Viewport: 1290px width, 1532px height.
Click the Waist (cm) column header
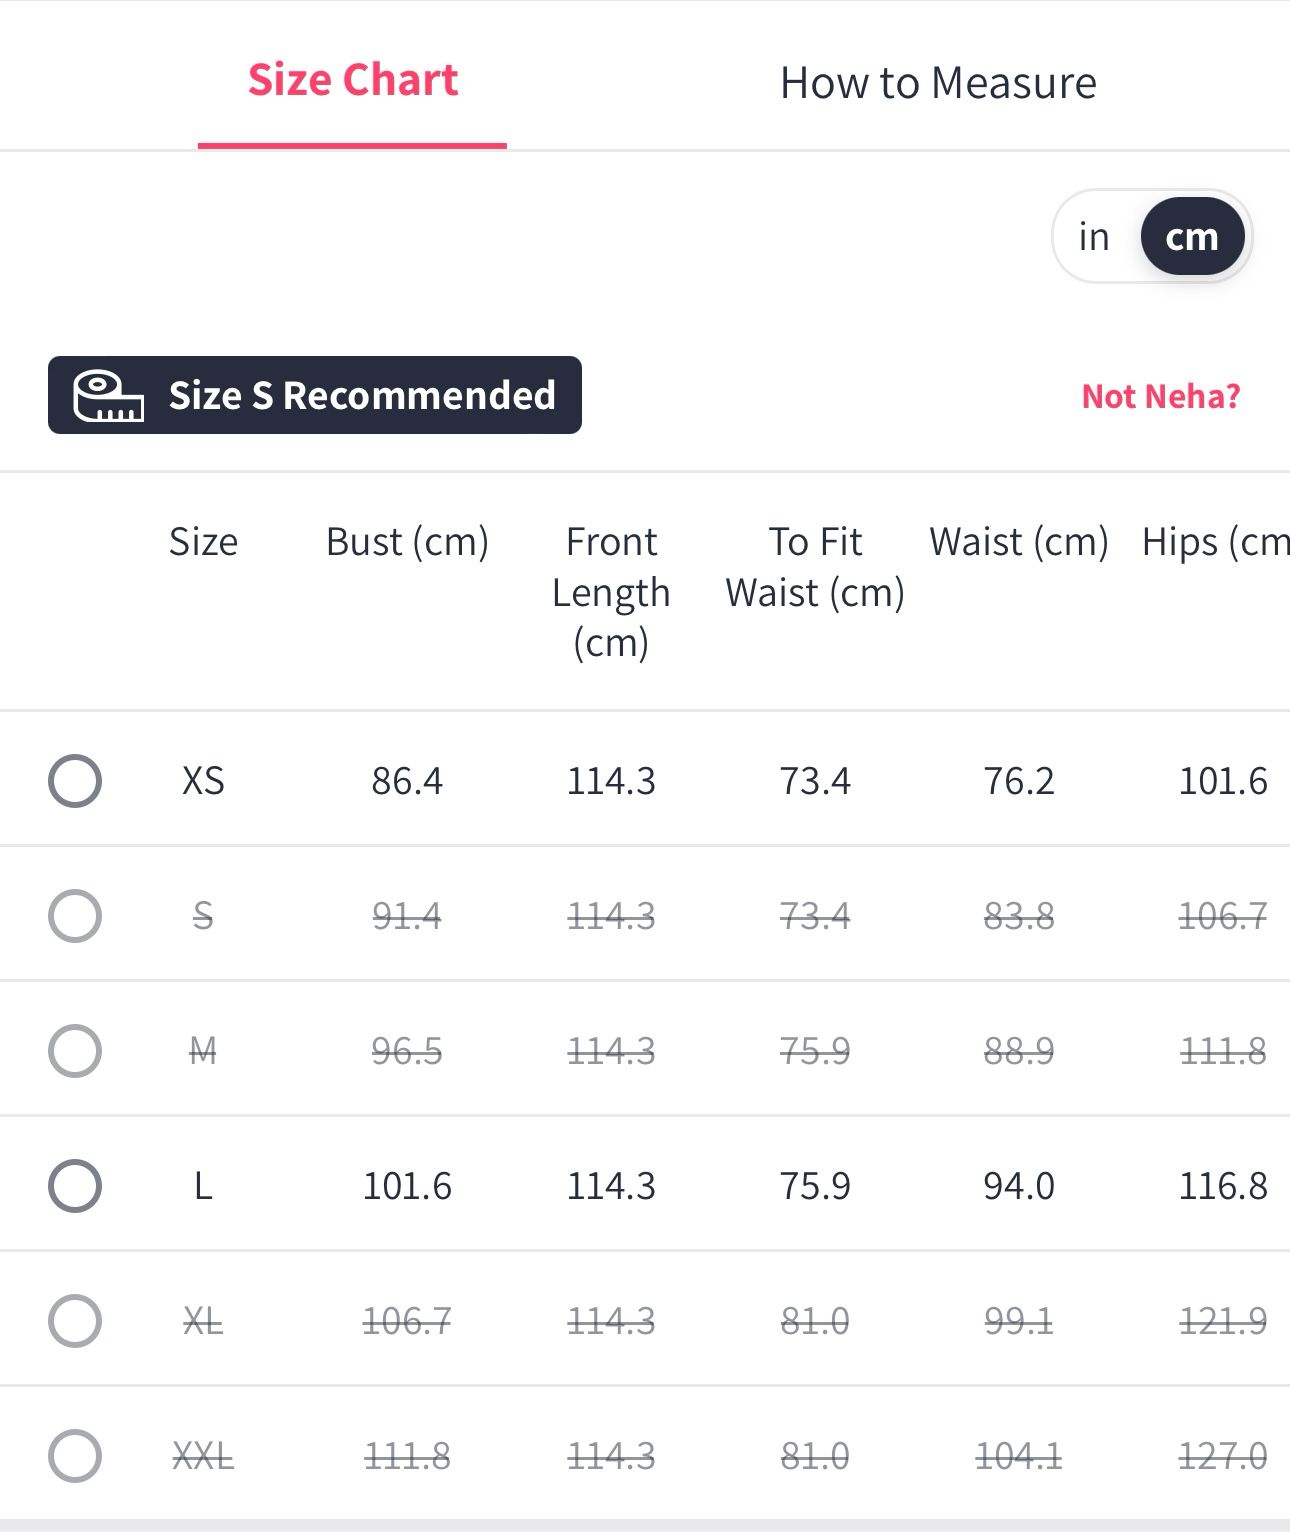1019,542
